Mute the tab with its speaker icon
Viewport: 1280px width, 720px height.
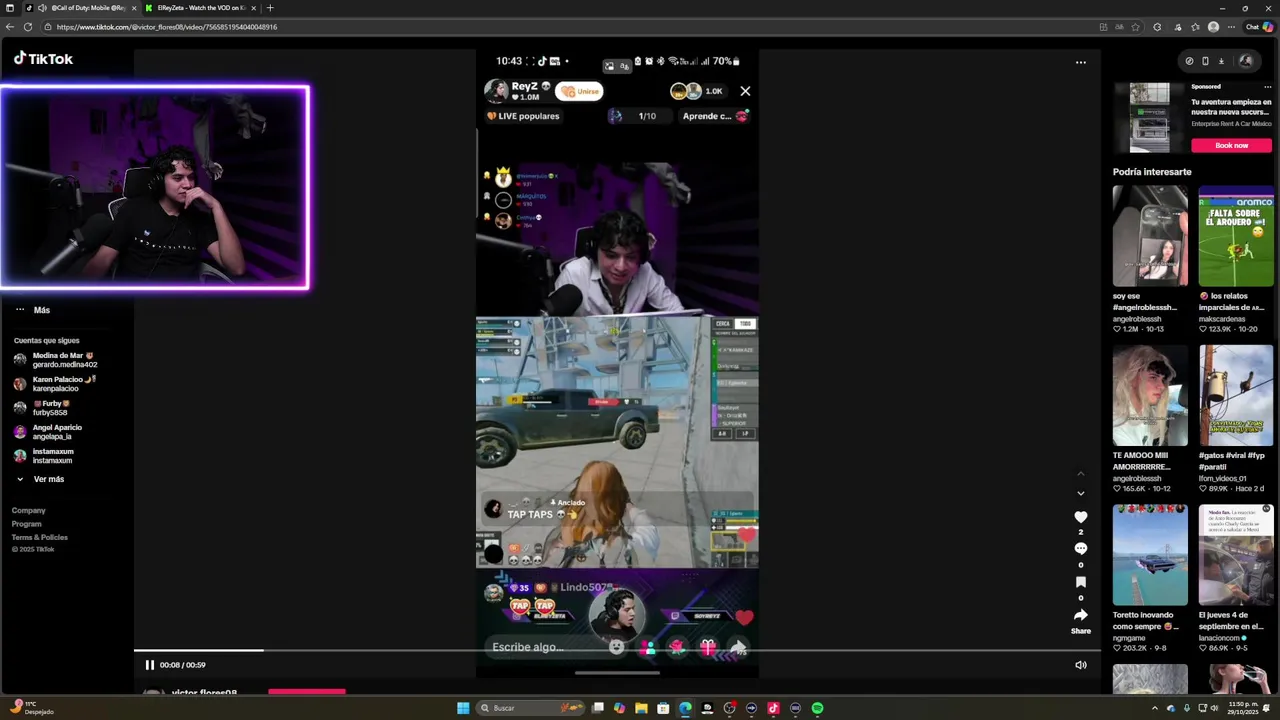(x=42, y=8)
